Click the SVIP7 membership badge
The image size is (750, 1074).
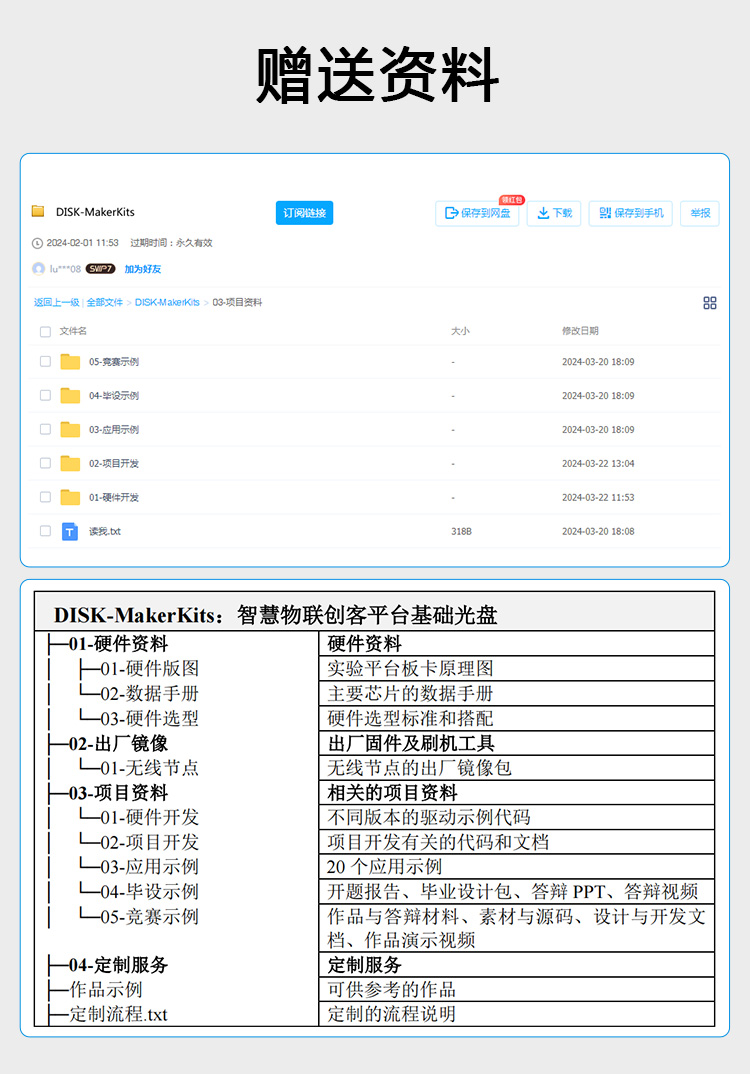pyautogui.click(x=100, y=269)
